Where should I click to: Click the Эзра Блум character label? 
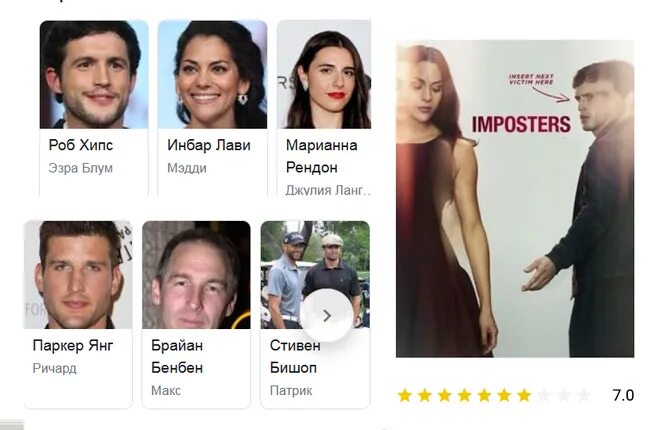point(81,168)
